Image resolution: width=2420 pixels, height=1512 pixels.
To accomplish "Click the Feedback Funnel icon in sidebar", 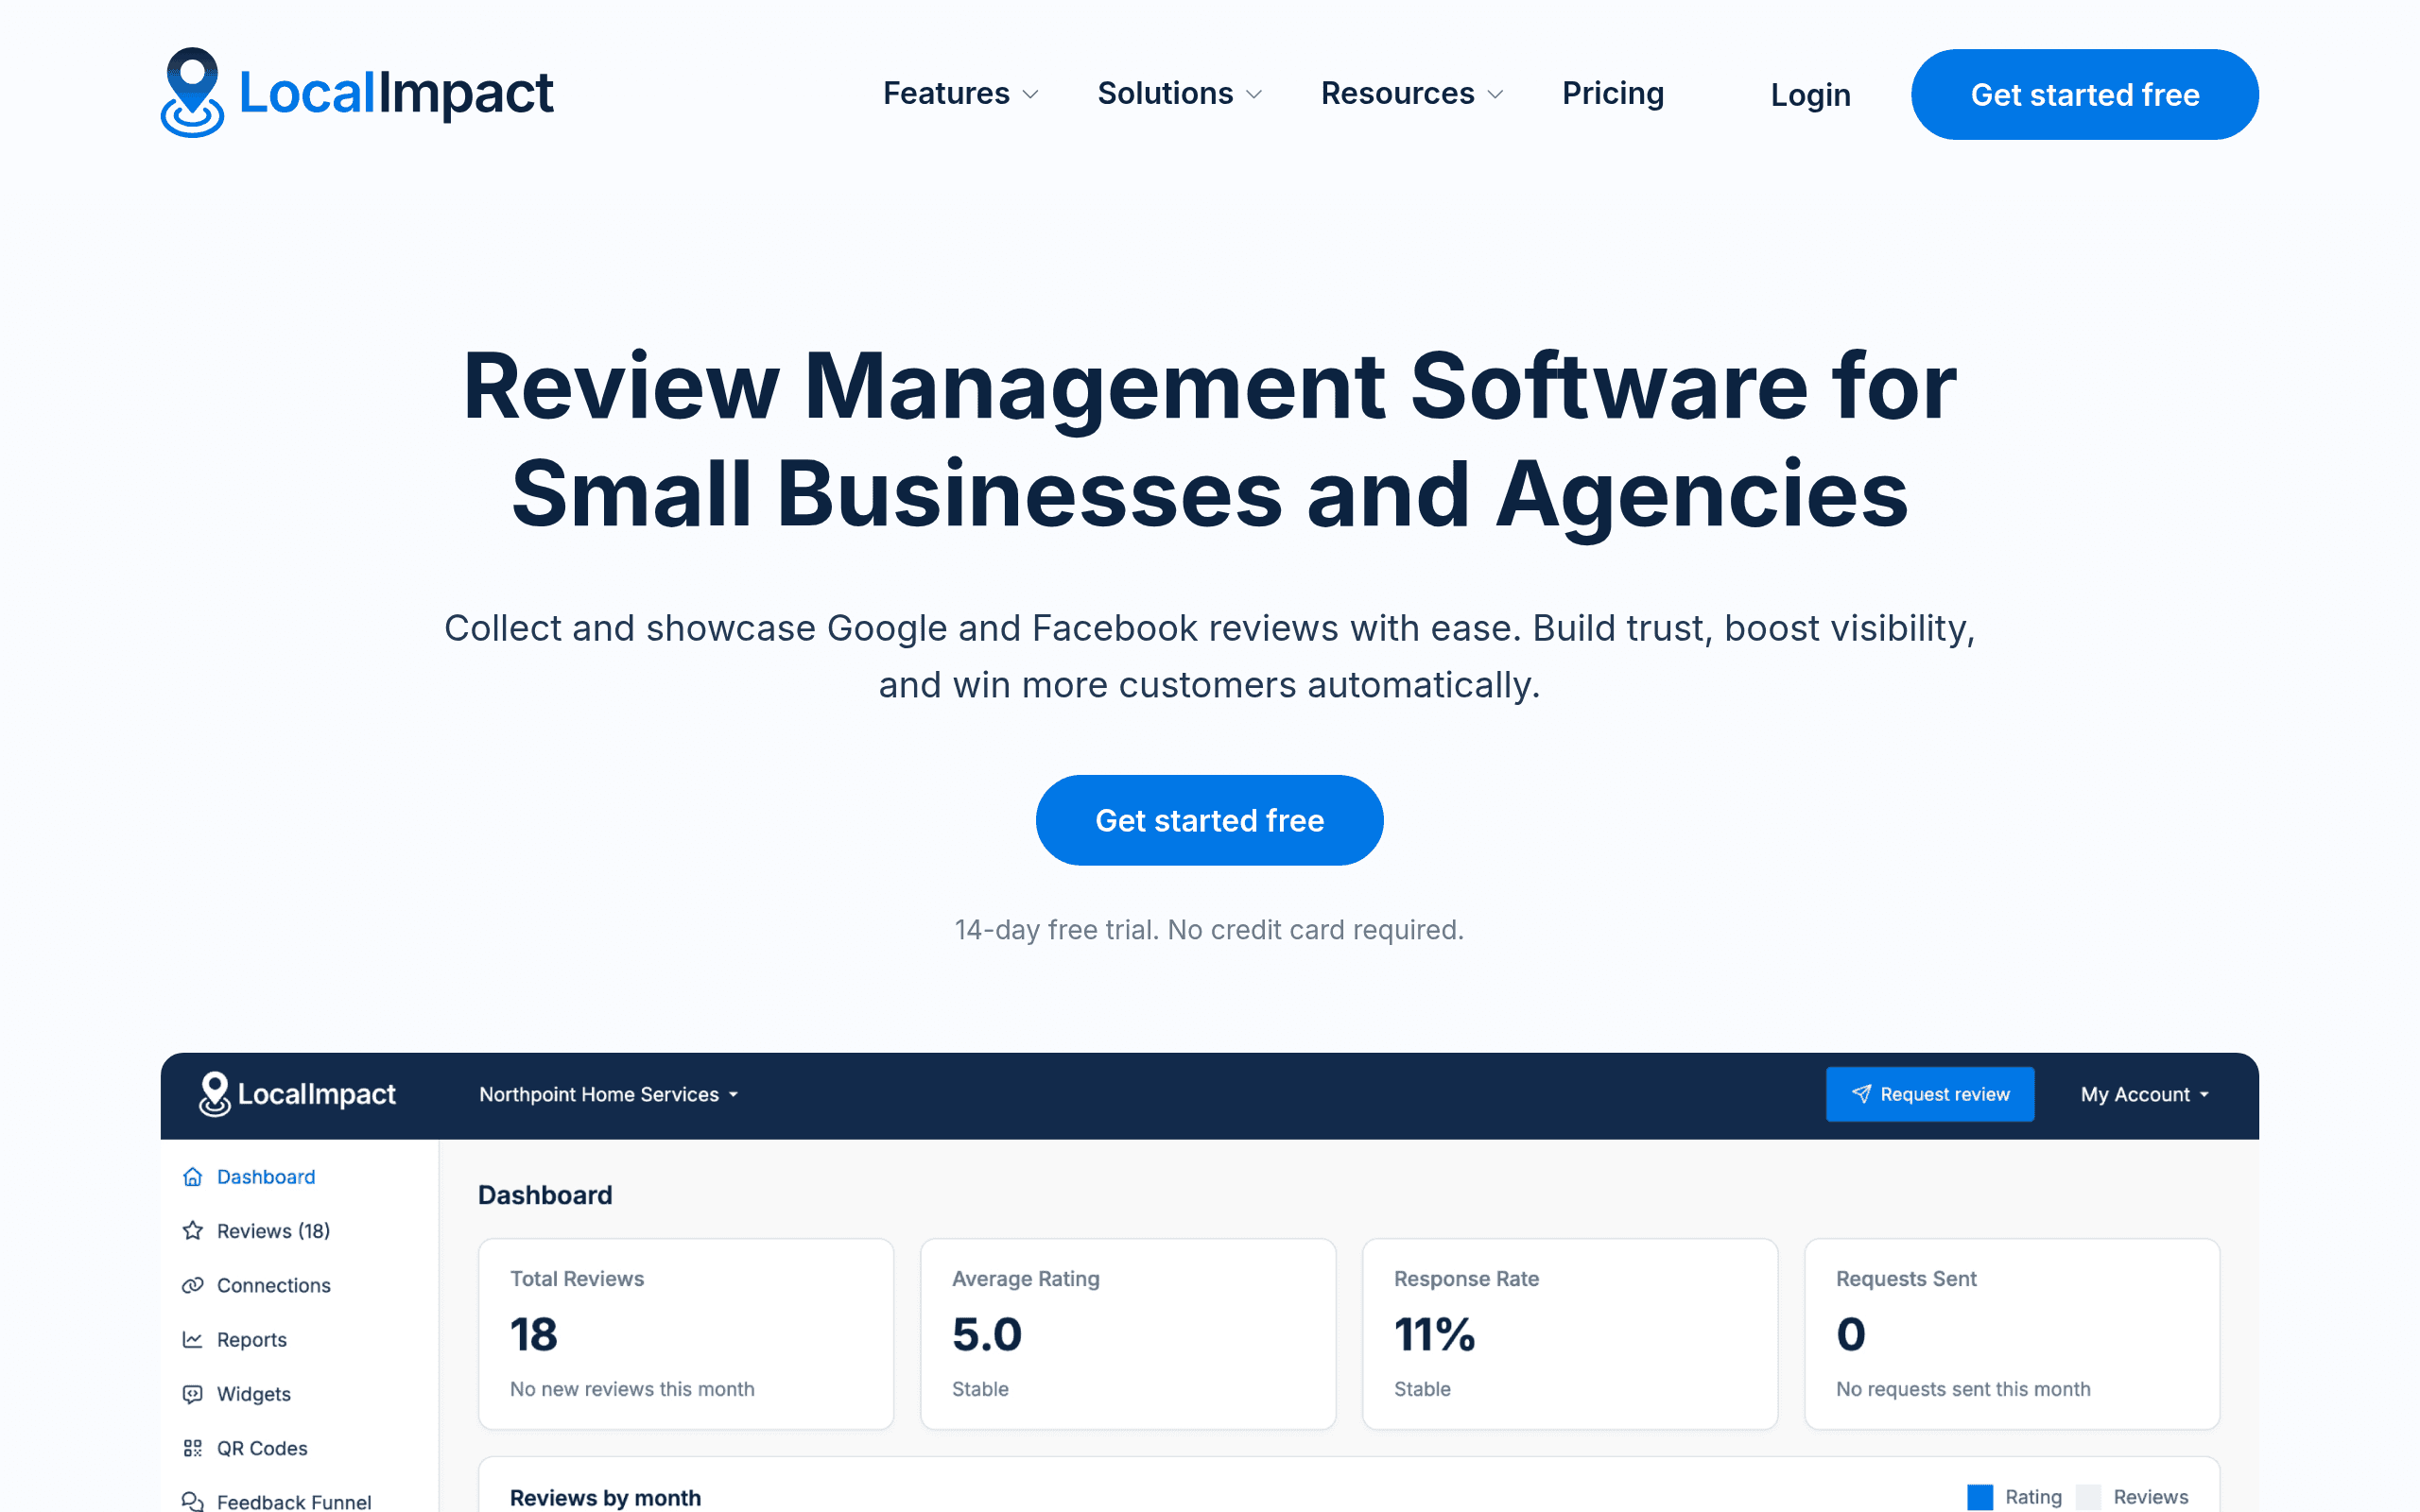I will (193, 1501).
